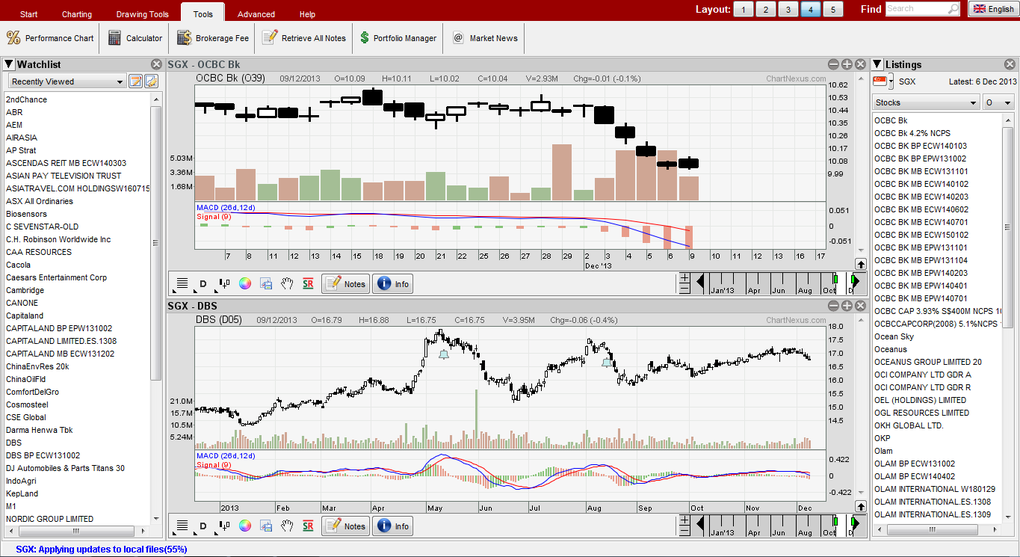Switch to the Drawing Tools tab
1020x557 pixels.
pos(142,14)
